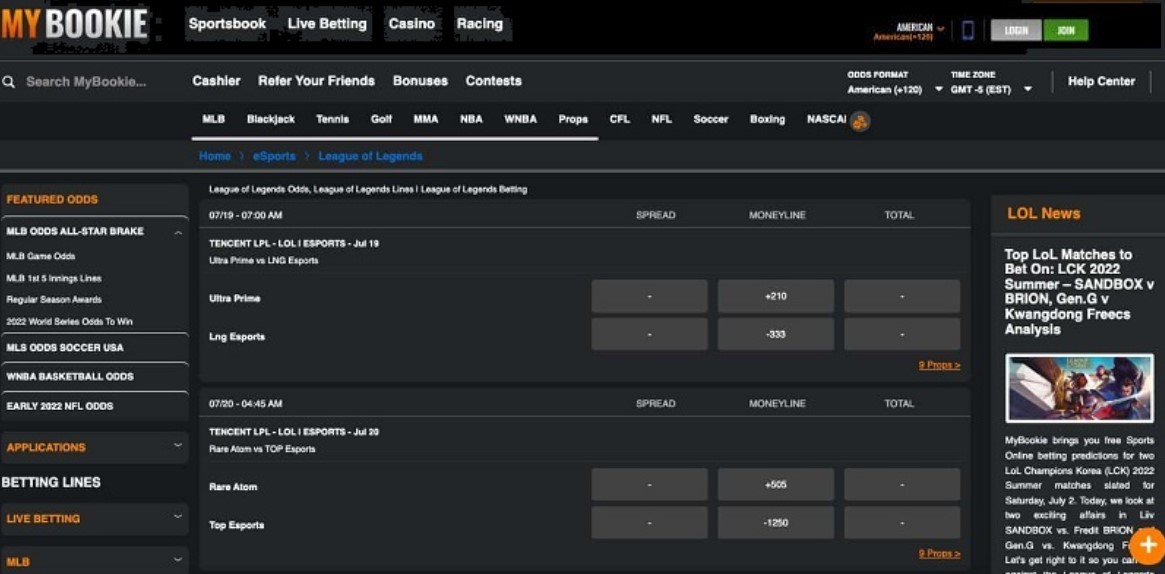Open the LOL News article thumbnail

pos(1079,389)
